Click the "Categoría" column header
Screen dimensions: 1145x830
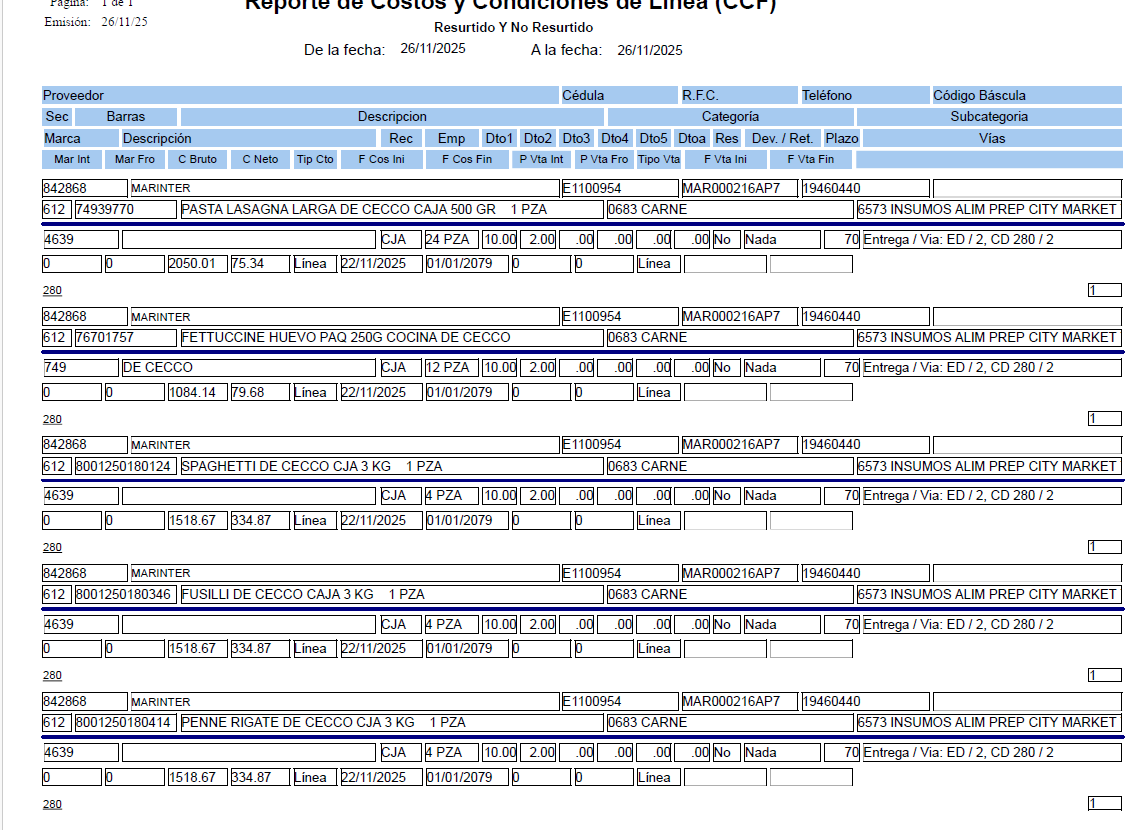pyautogui.click(x=729, y=117)
